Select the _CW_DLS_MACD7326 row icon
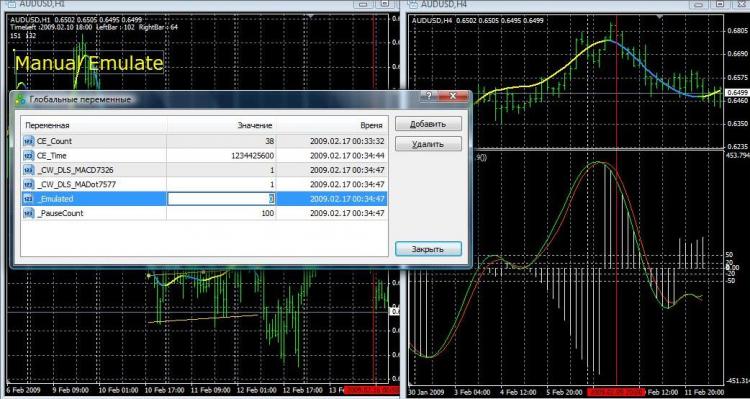The image size is (750, 399). point(29,170)
